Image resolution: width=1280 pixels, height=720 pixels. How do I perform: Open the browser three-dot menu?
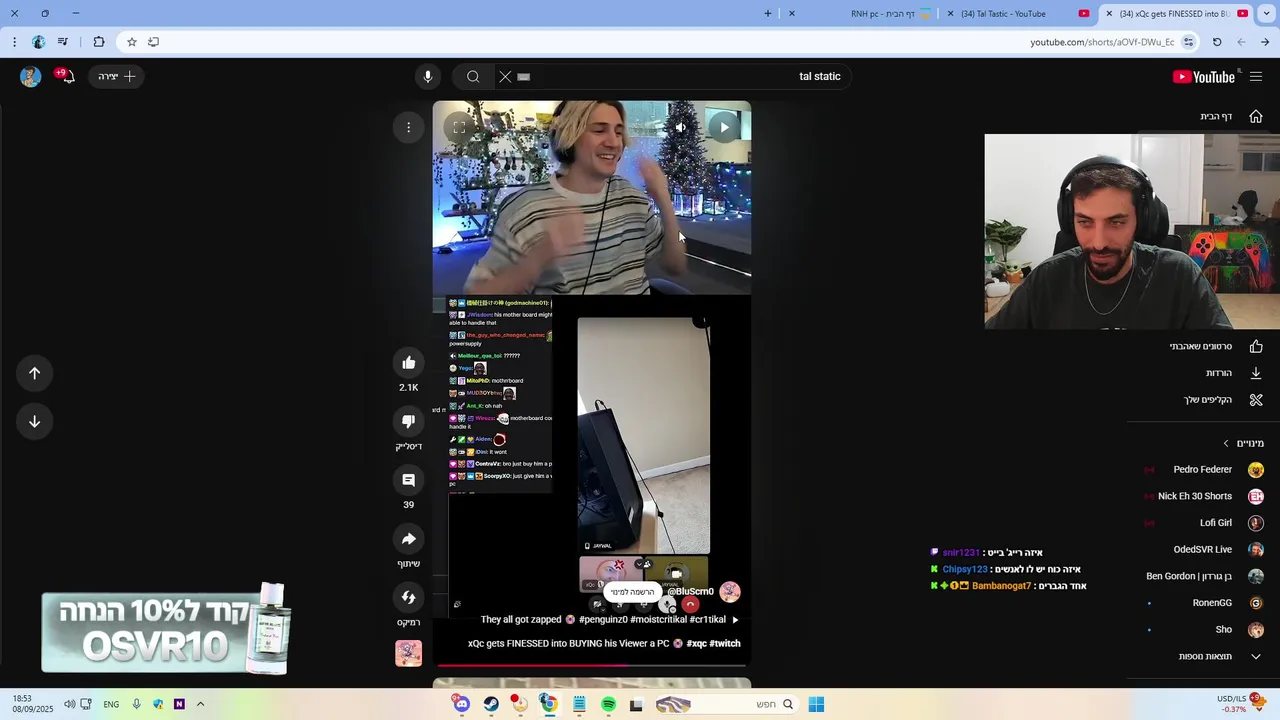coord(14,42)
